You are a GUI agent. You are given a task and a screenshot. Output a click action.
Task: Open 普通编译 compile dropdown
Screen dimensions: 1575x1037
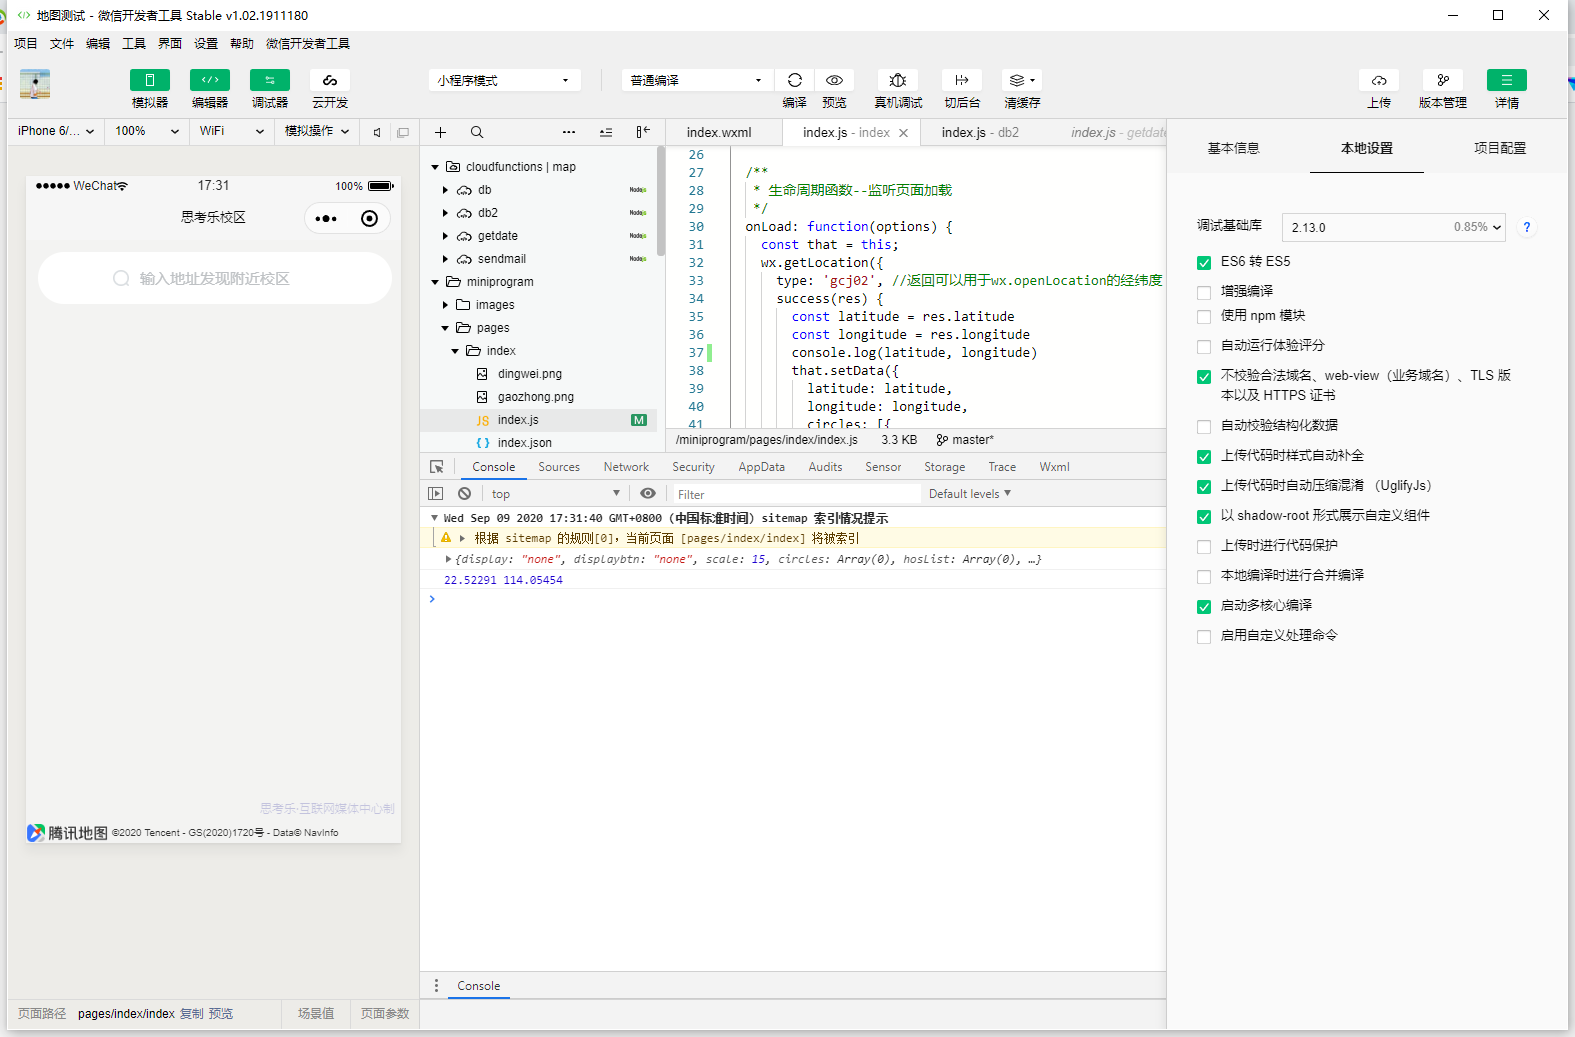(x=696, y=80)
